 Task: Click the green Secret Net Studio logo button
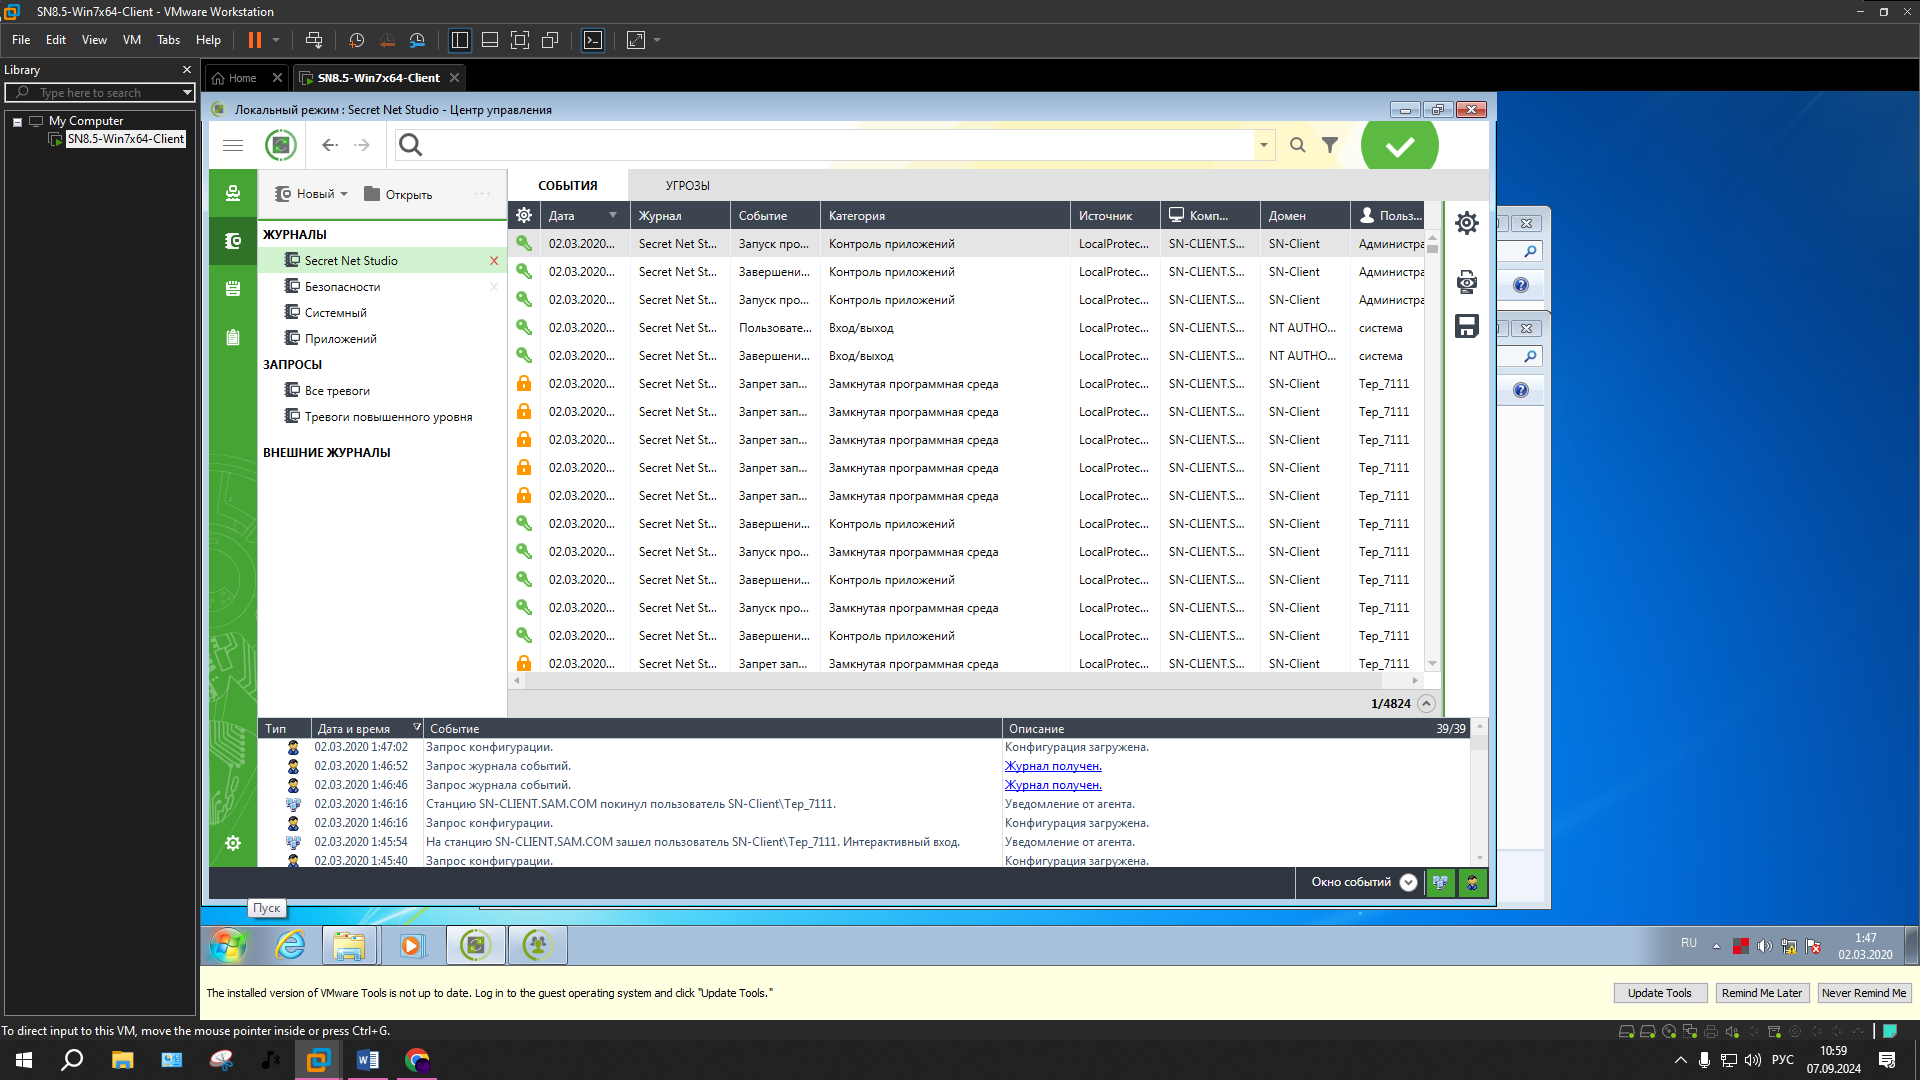(x=281, y=145)
